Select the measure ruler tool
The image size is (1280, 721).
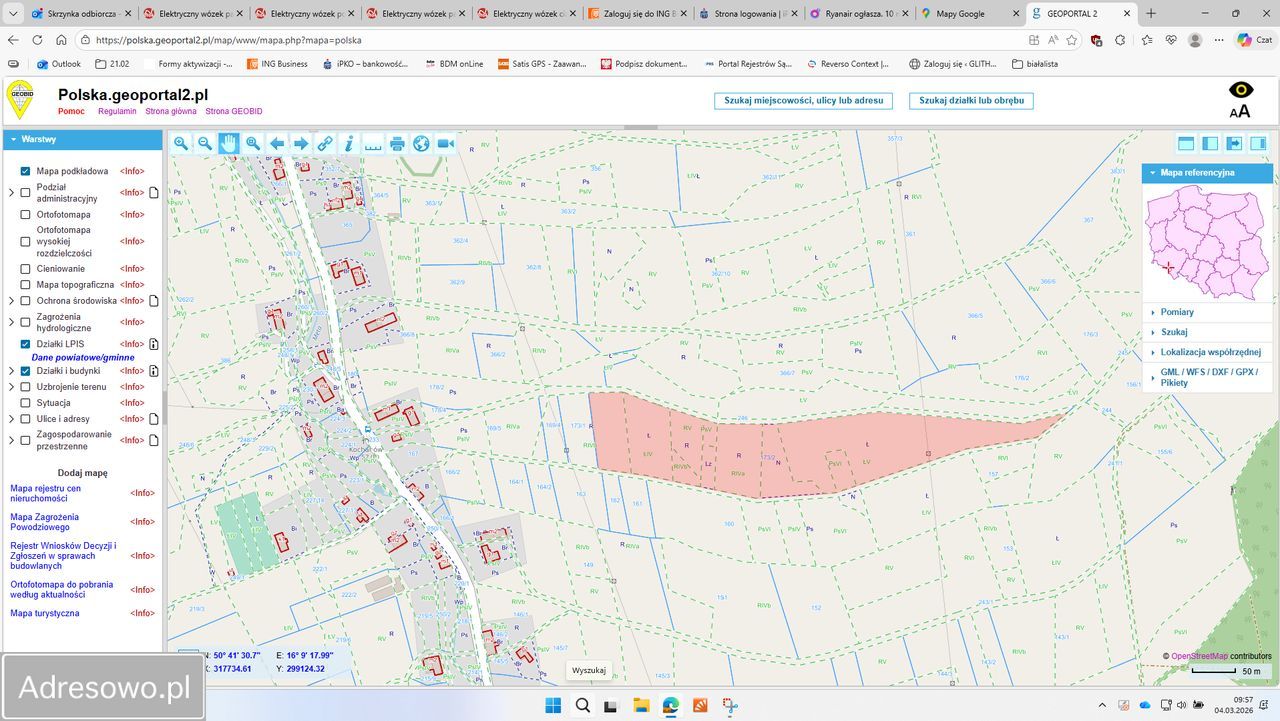[x=373, y=144]
